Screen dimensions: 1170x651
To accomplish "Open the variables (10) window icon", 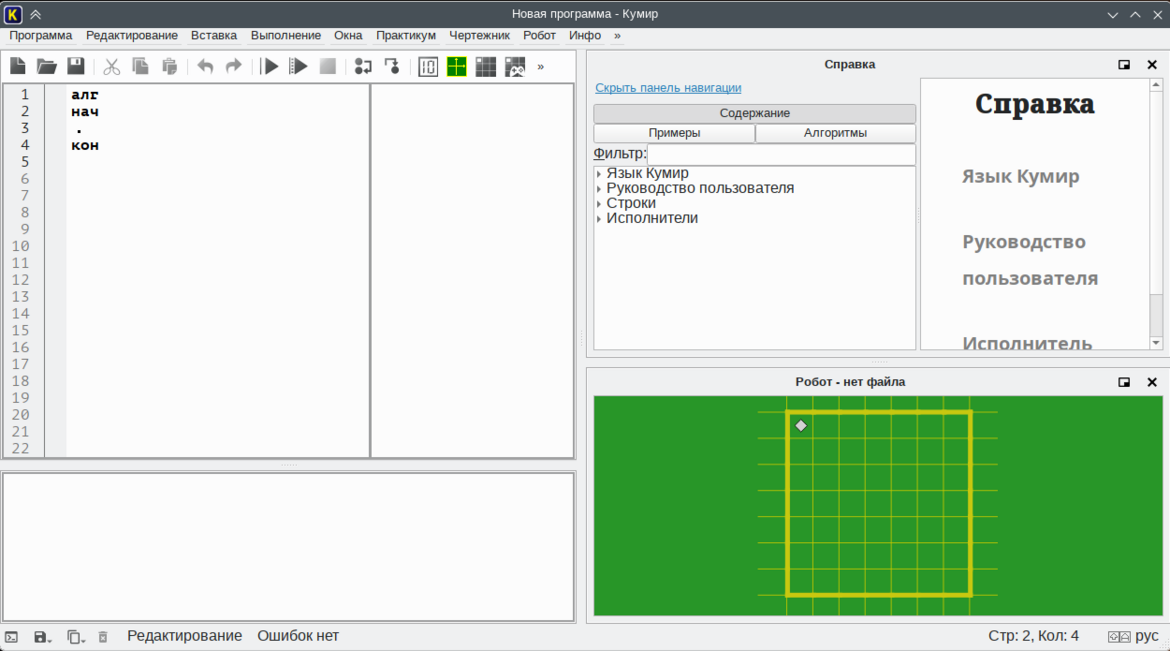I will pos(428,66).
